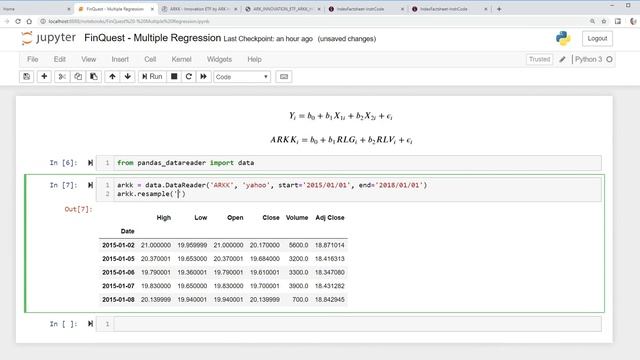Click in the pandas_datareader import code cell

click(357, 163)
